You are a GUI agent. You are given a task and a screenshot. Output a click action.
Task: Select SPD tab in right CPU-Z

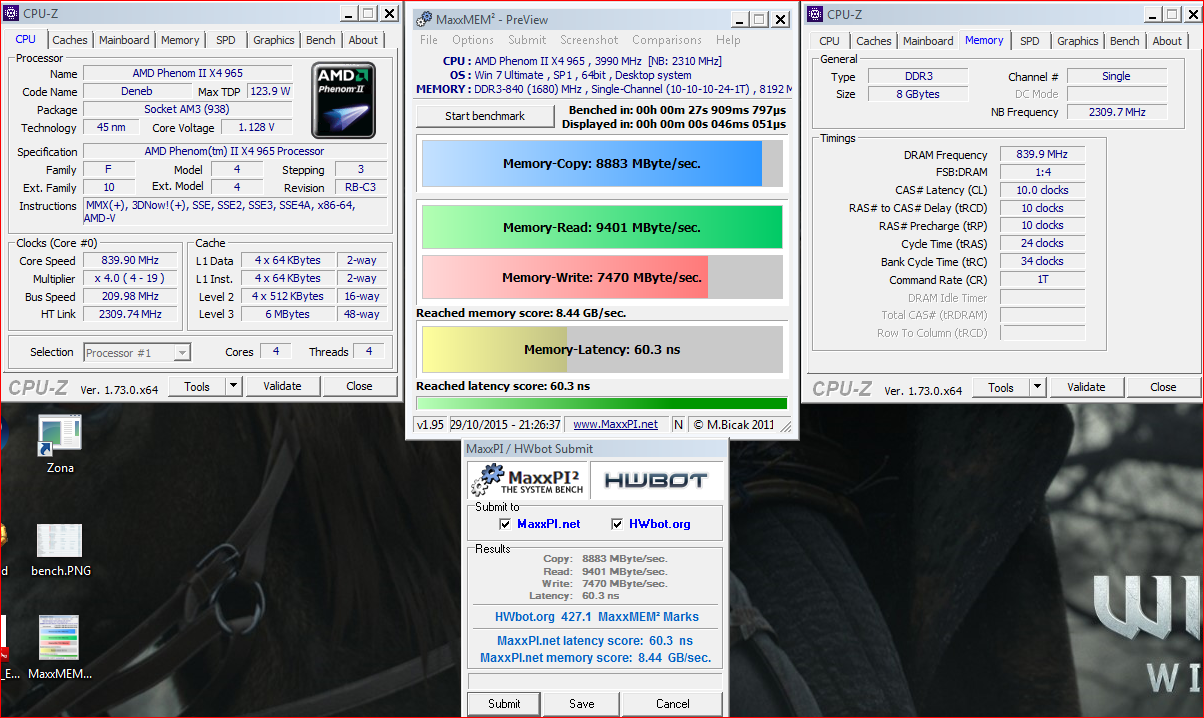pos(1030,41)
